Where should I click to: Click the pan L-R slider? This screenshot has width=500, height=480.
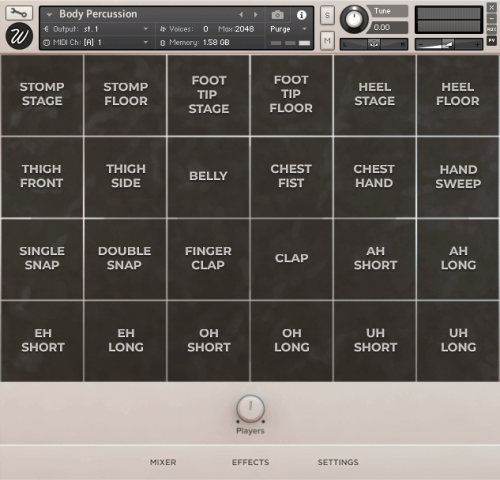[x=374, y=44]
